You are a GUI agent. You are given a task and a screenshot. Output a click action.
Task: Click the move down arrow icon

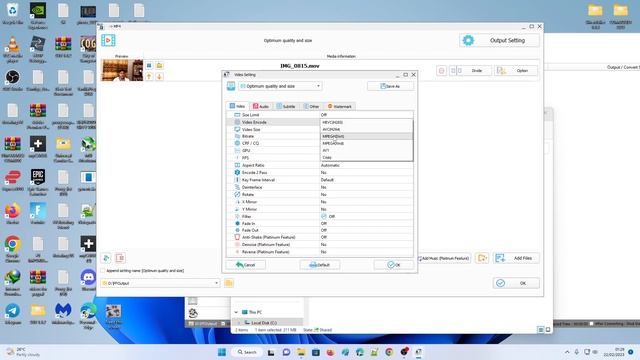(x=160, y=76)
